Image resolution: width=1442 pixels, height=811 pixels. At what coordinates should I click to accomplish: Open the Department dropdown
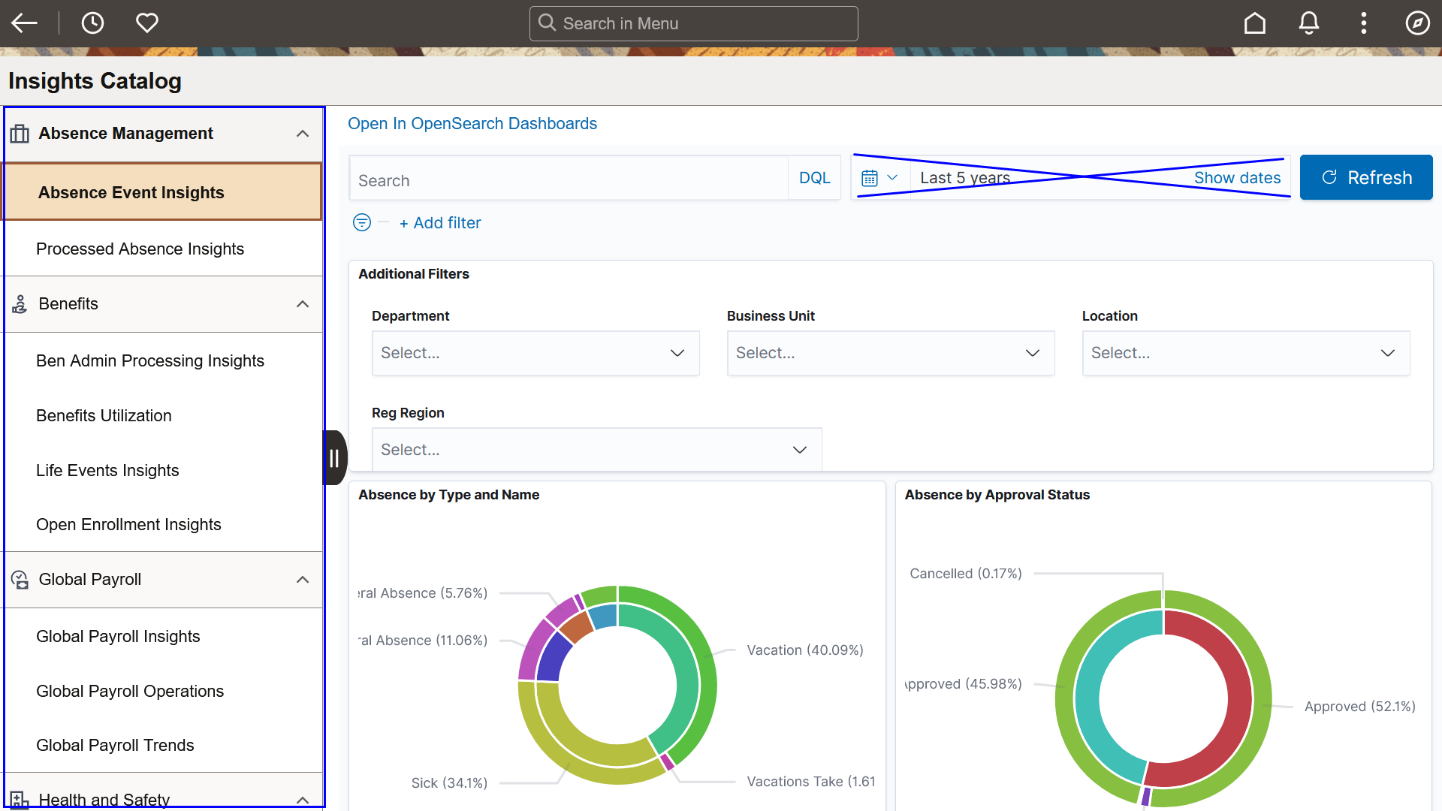pyautogui.click(x=536, y=353)
